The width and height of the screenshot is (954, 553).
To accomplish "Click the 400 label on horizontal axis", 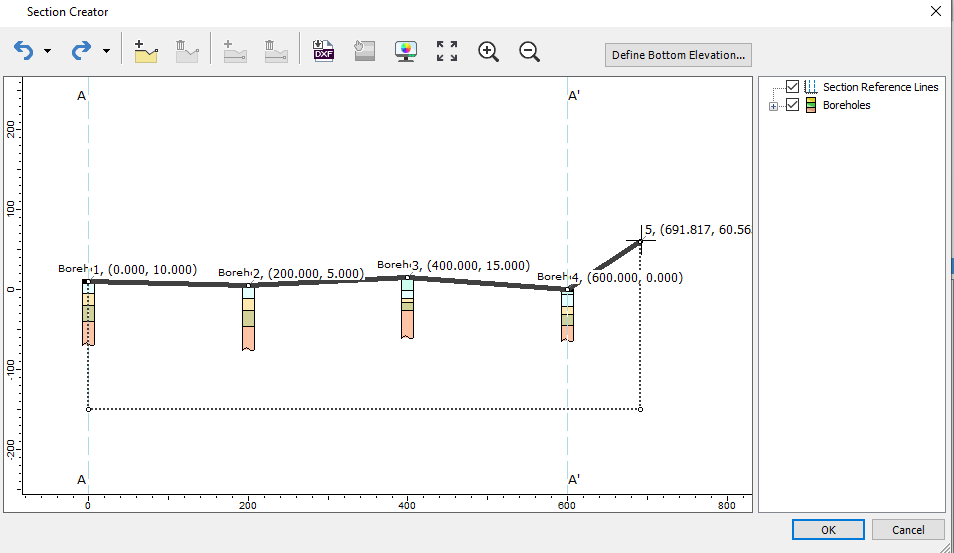I will [407, 506].
